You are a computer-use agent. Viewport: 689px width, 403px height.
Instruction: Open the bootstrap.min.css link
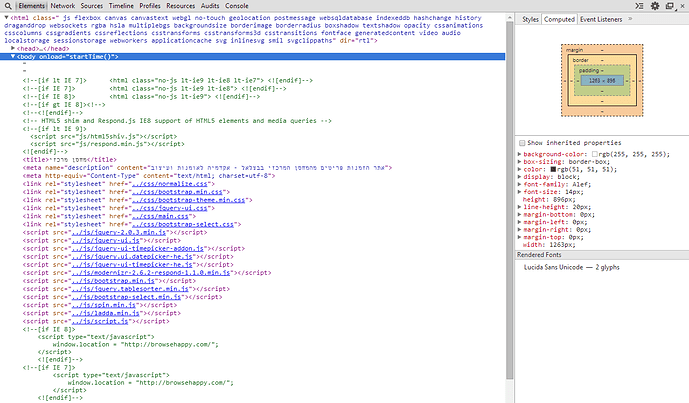(177, 192)
